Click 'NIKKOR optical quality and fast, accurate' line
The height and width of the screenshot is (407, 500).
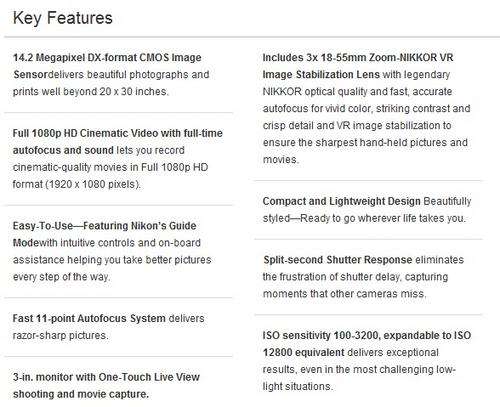357,92
